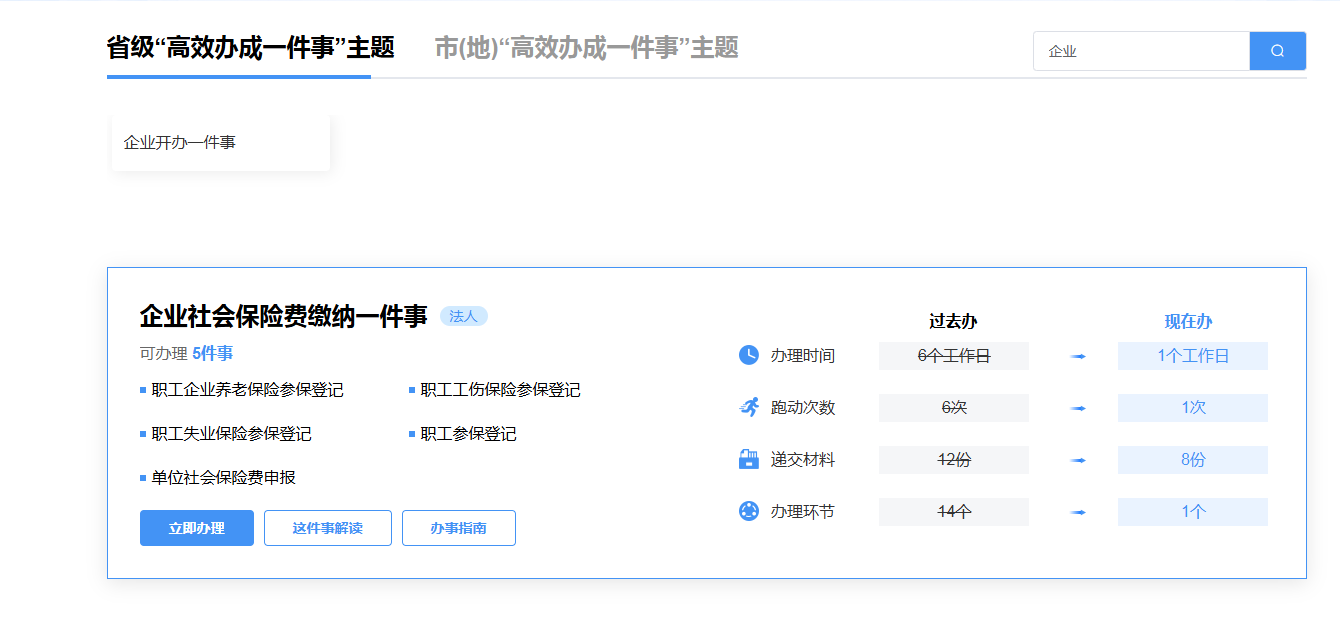Screen dimensions: 1340x618
Task: Click the arrow in the 办理时间 row
Action: (x=1078, y=356)
